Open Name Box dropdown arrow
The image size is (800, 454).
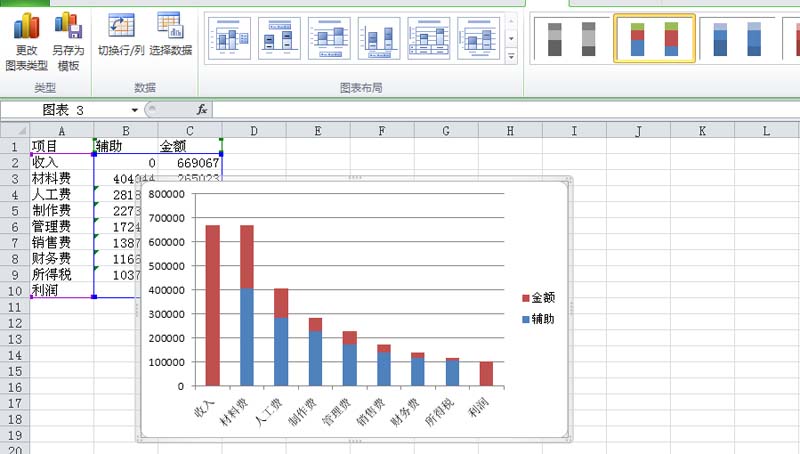tap(134, 110)
